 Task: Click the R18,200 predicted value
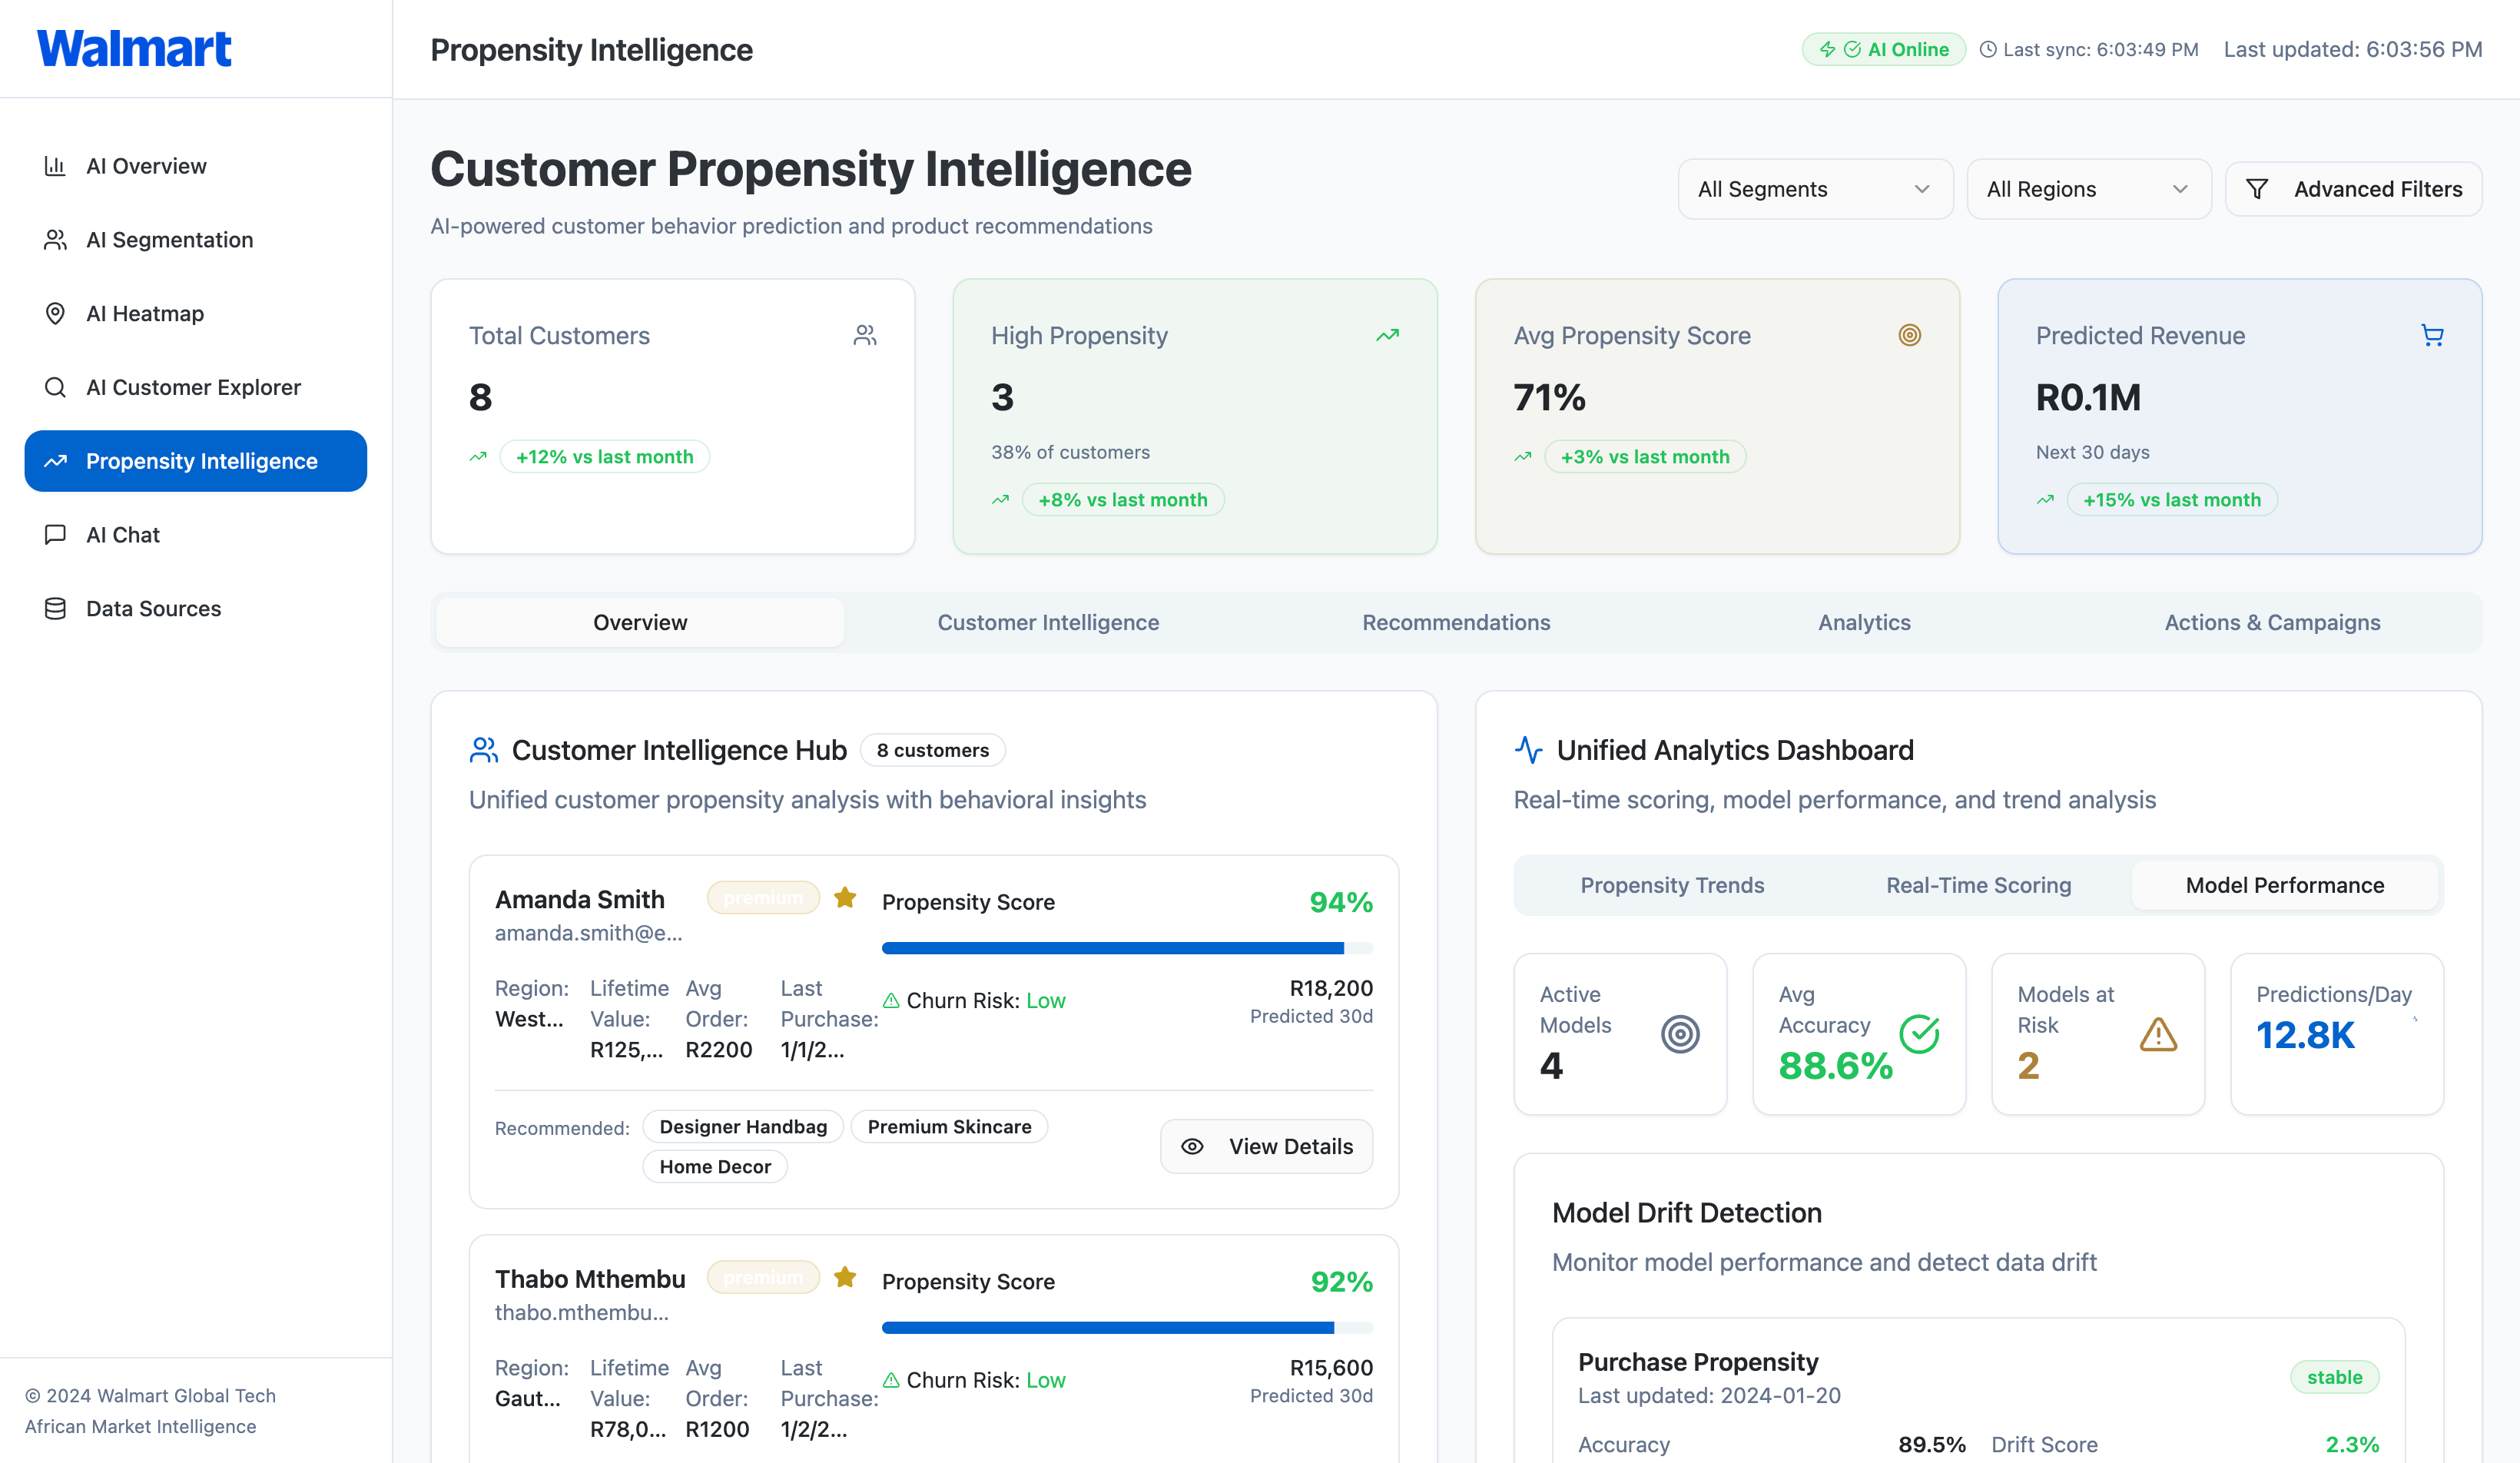(x=1330, y=988)
